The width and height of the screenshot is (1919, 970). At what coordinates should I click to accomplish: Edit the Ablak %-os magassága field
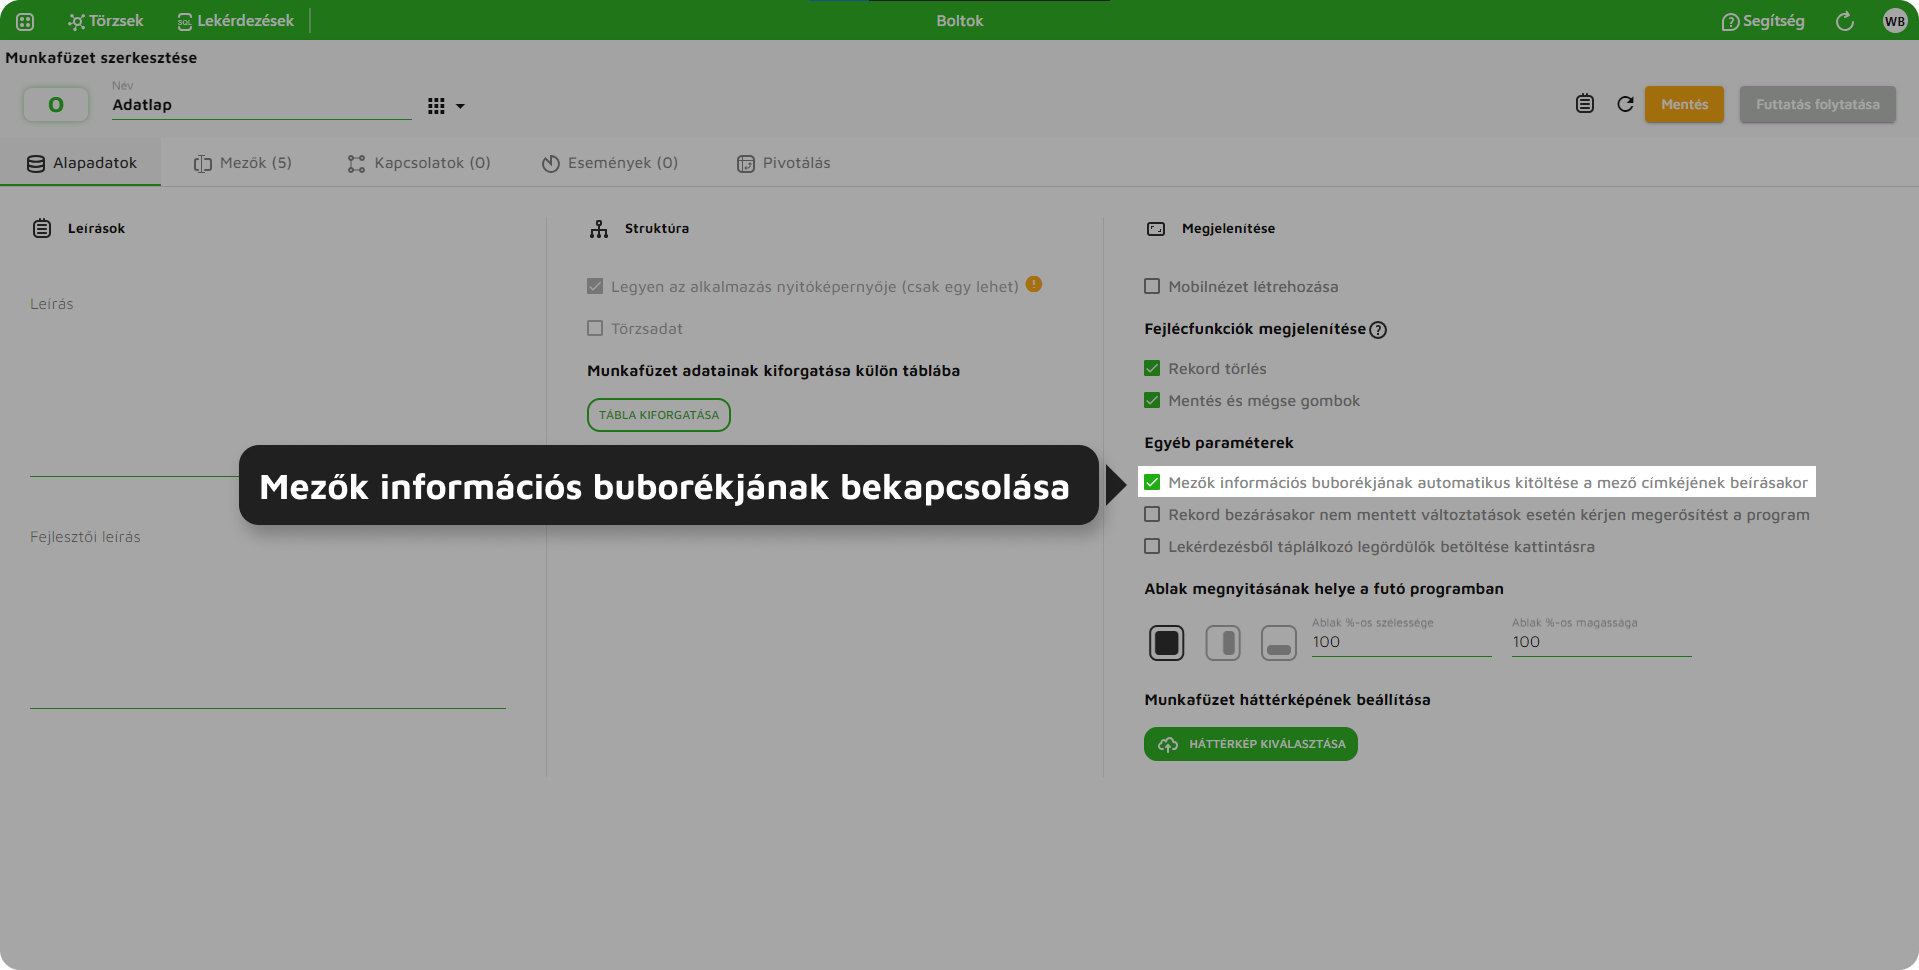[1601, 642]
